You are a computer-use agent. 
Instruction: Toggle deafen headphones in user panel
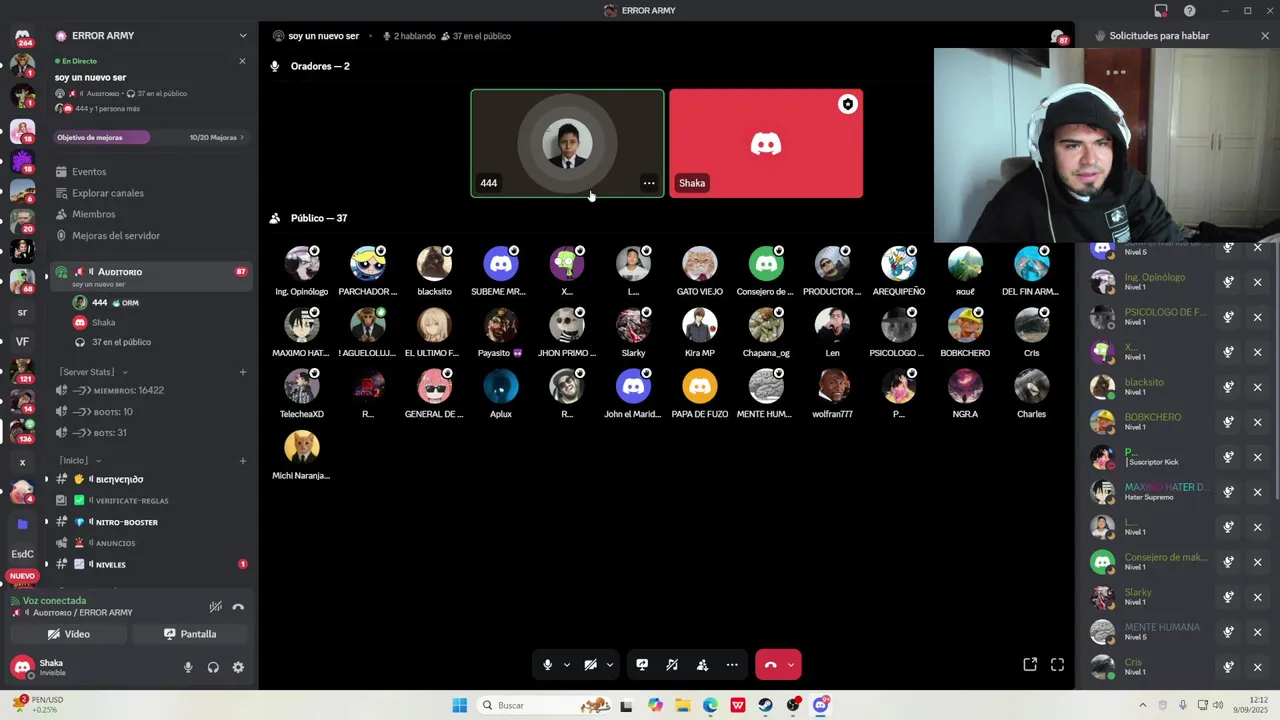coord(213,667)
